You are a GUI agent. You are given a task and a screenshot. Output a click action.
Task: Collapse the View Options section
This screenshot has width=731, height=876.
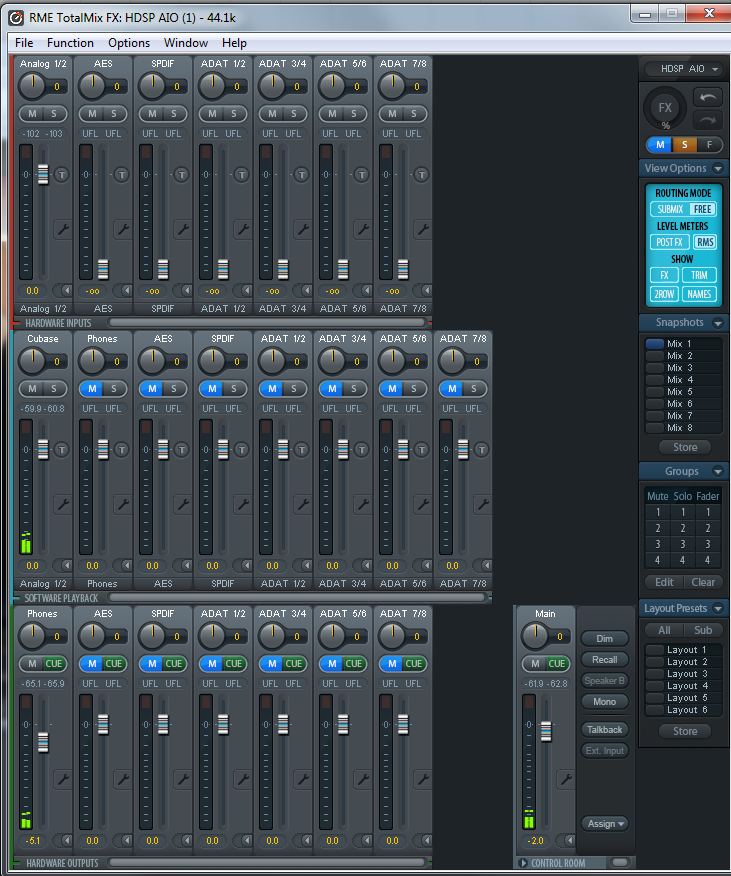[719, 168]
